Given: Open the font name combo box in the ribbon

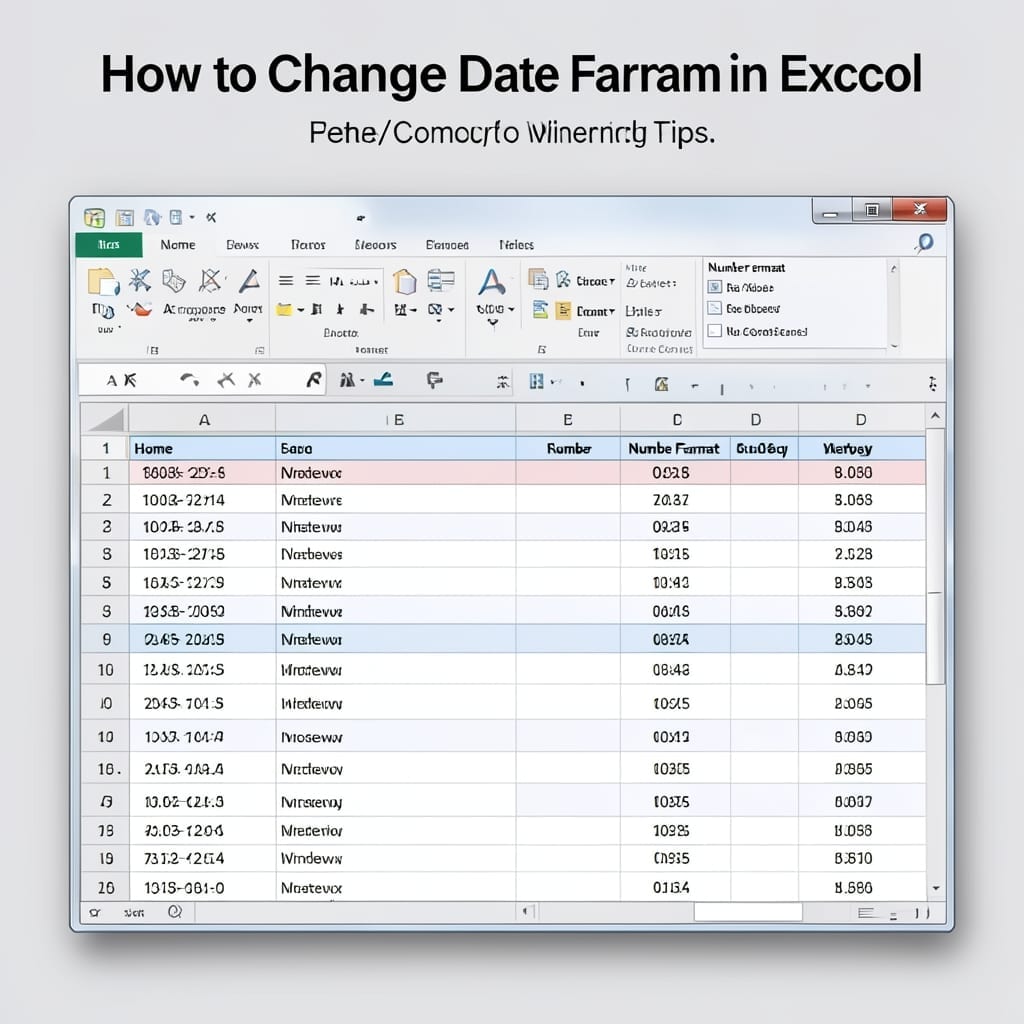Looking at the screenshot, I should pos(353,281).
